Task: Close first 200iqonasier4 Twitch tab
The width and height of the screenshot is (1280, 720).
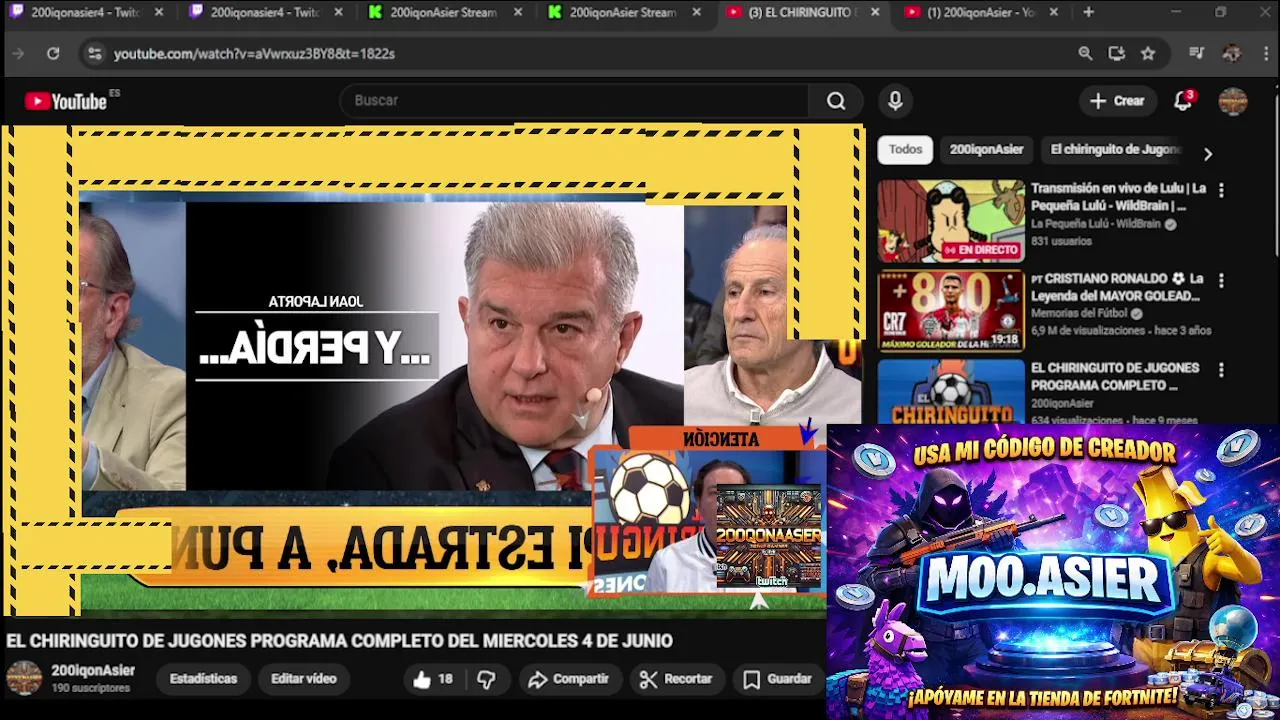Action: pyautogui.click(x=158, y=13)
